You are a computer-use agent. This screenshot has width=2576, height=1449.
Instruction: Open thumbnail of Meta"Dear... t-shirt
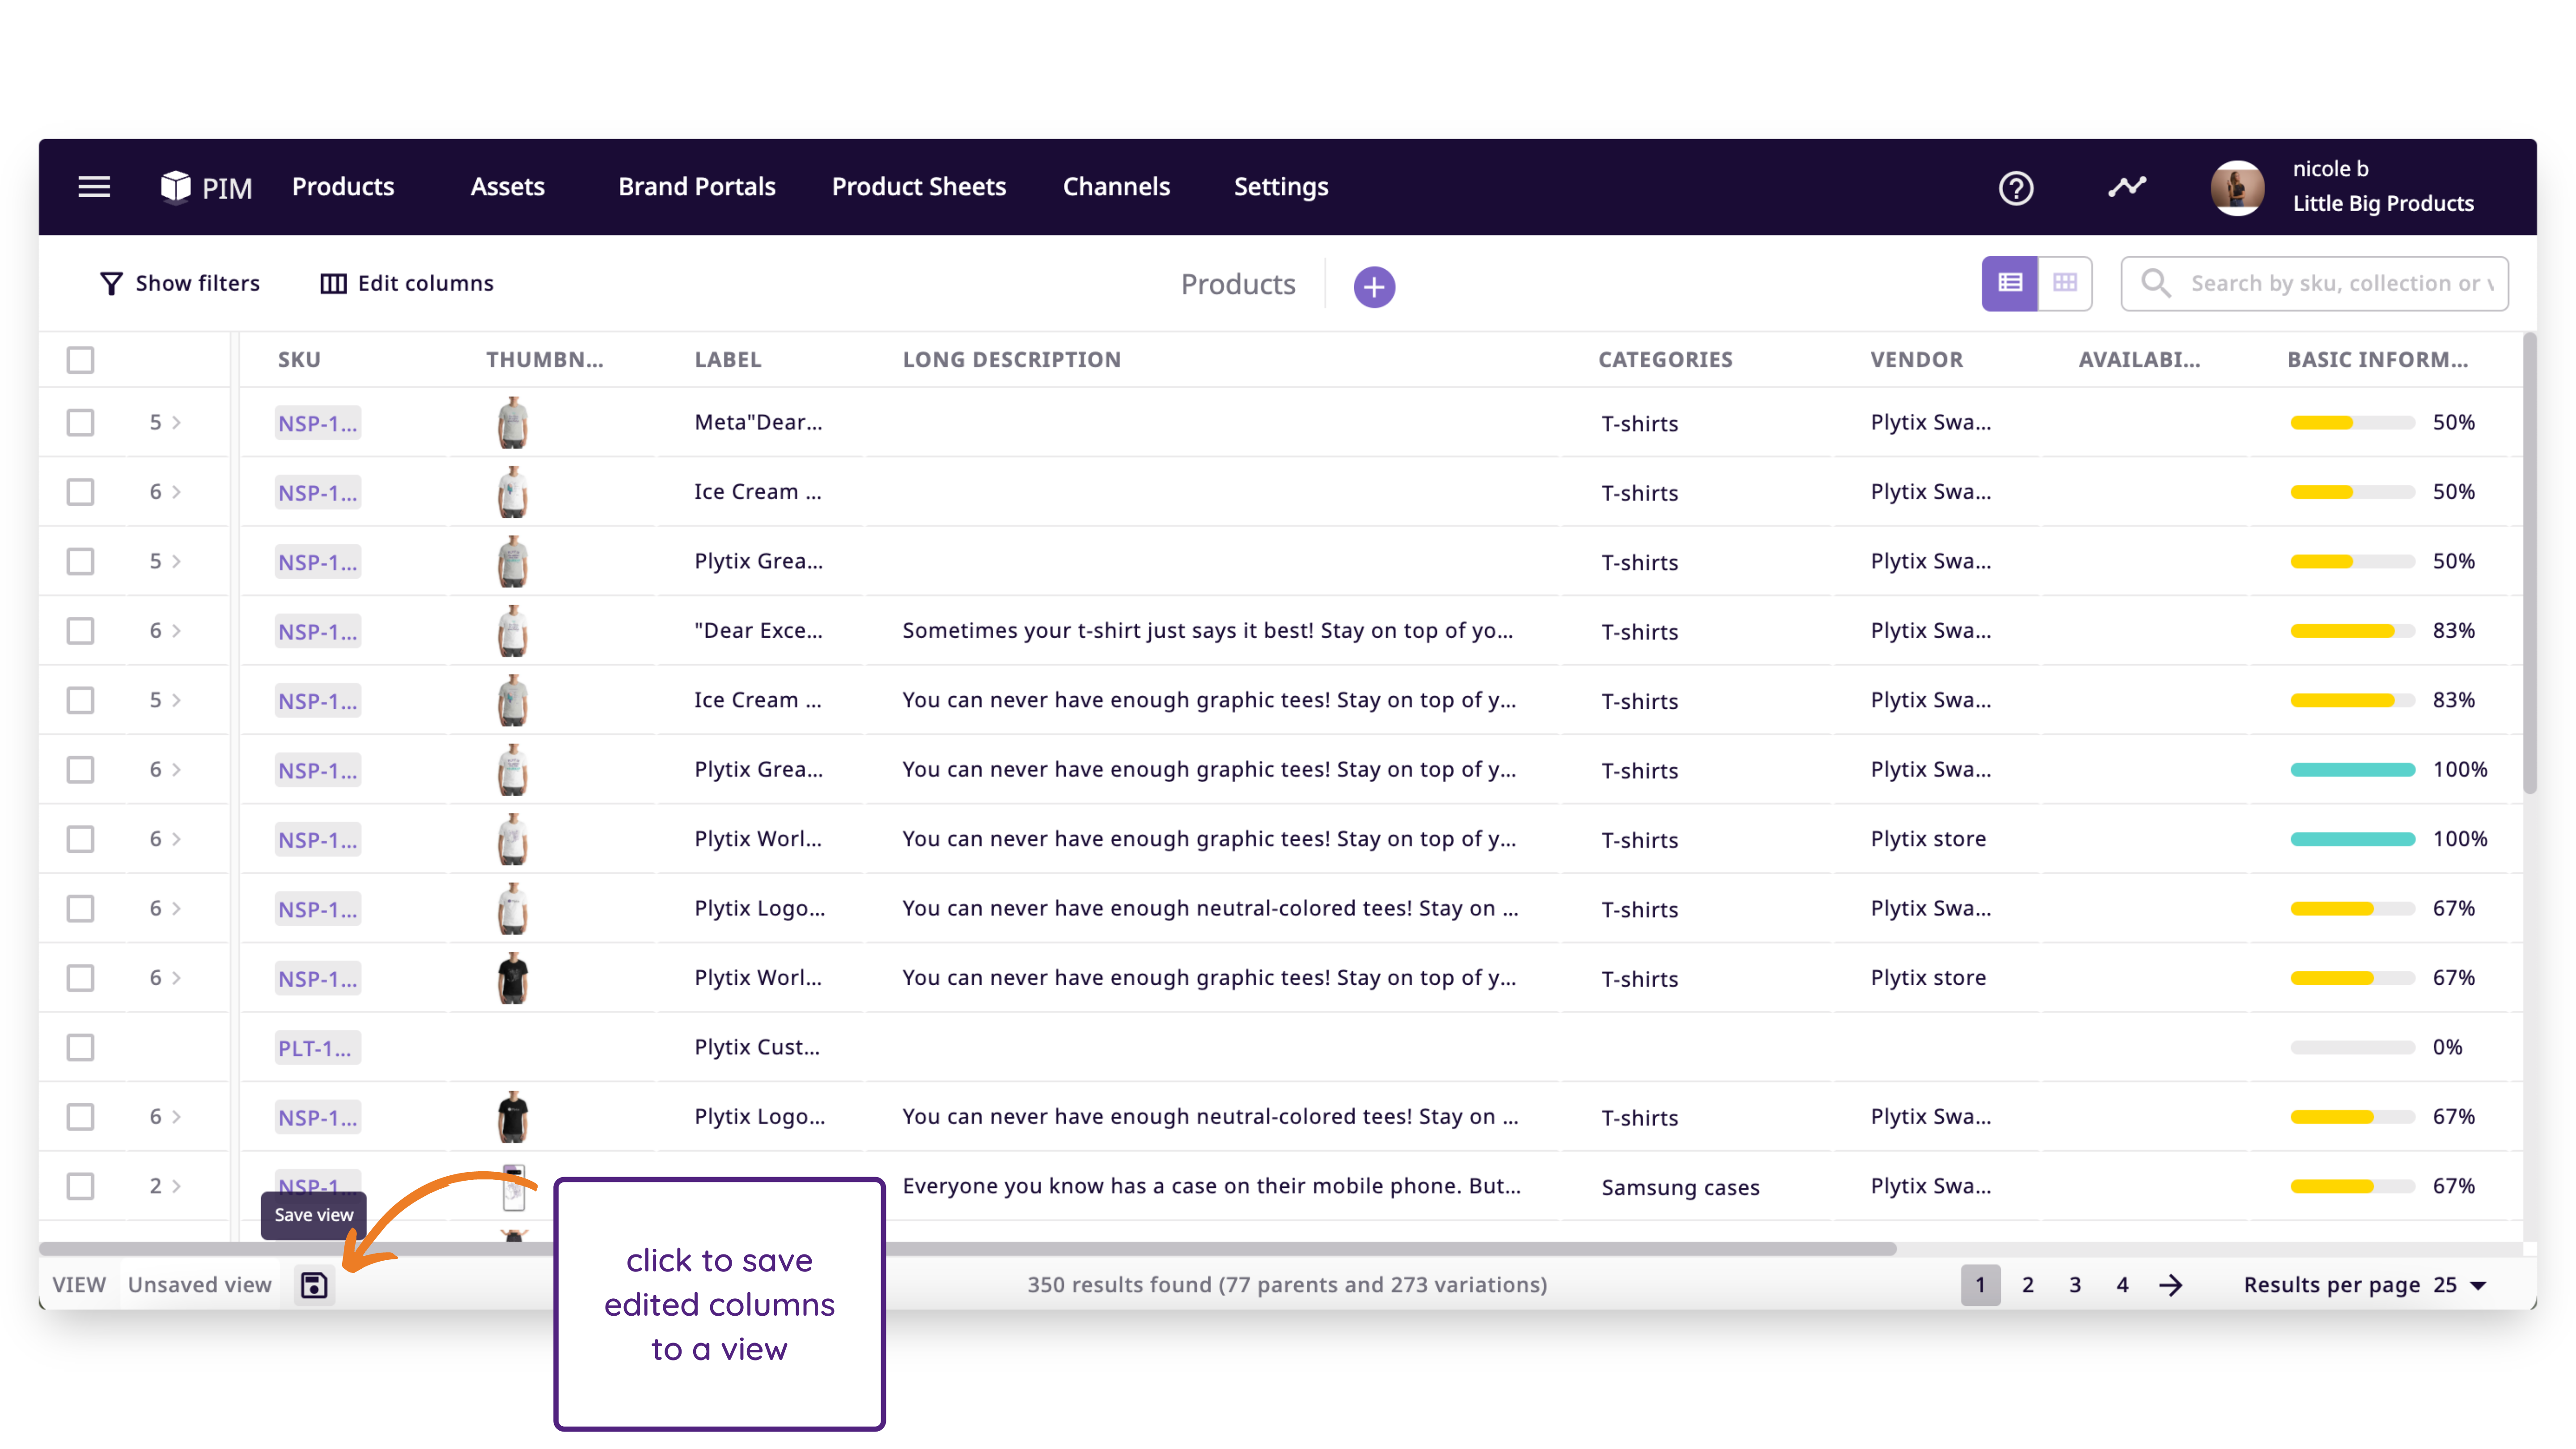[512, 422]
